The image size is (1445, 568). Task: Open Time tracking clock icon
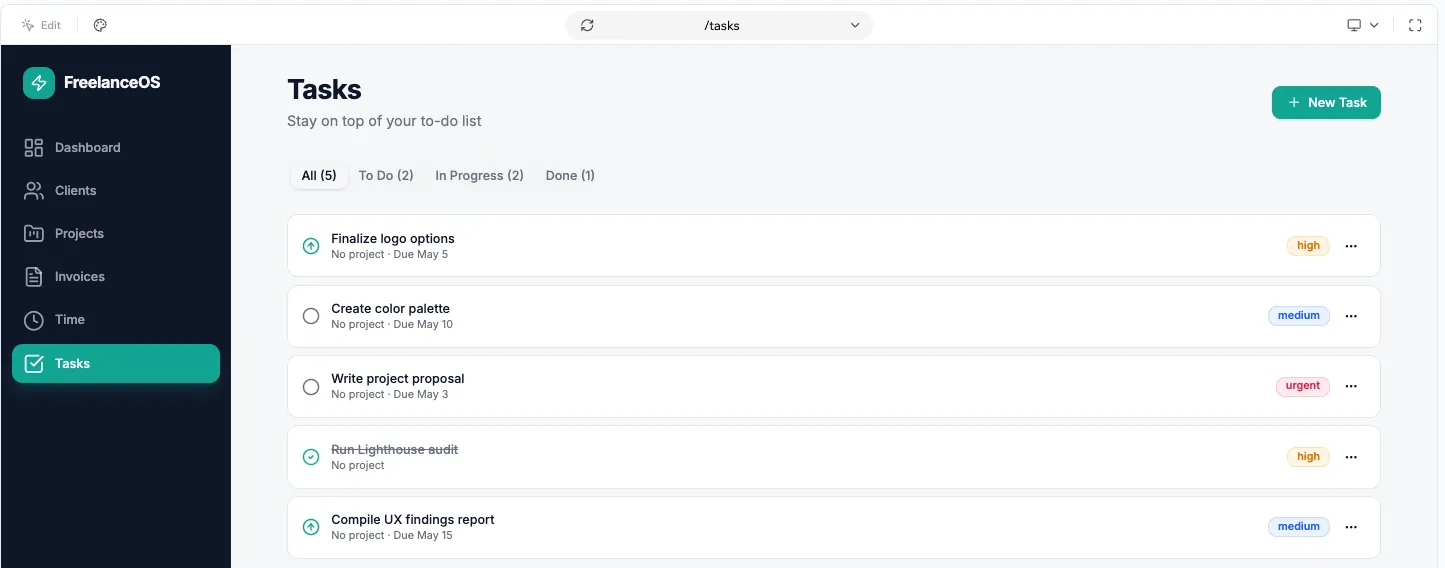click(x=34, y=320)
